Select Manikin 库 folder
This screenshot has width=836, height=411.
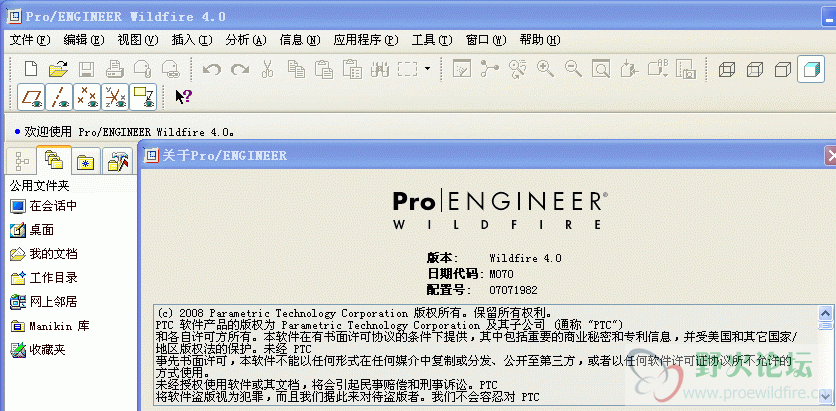click(x=50, y=326)
